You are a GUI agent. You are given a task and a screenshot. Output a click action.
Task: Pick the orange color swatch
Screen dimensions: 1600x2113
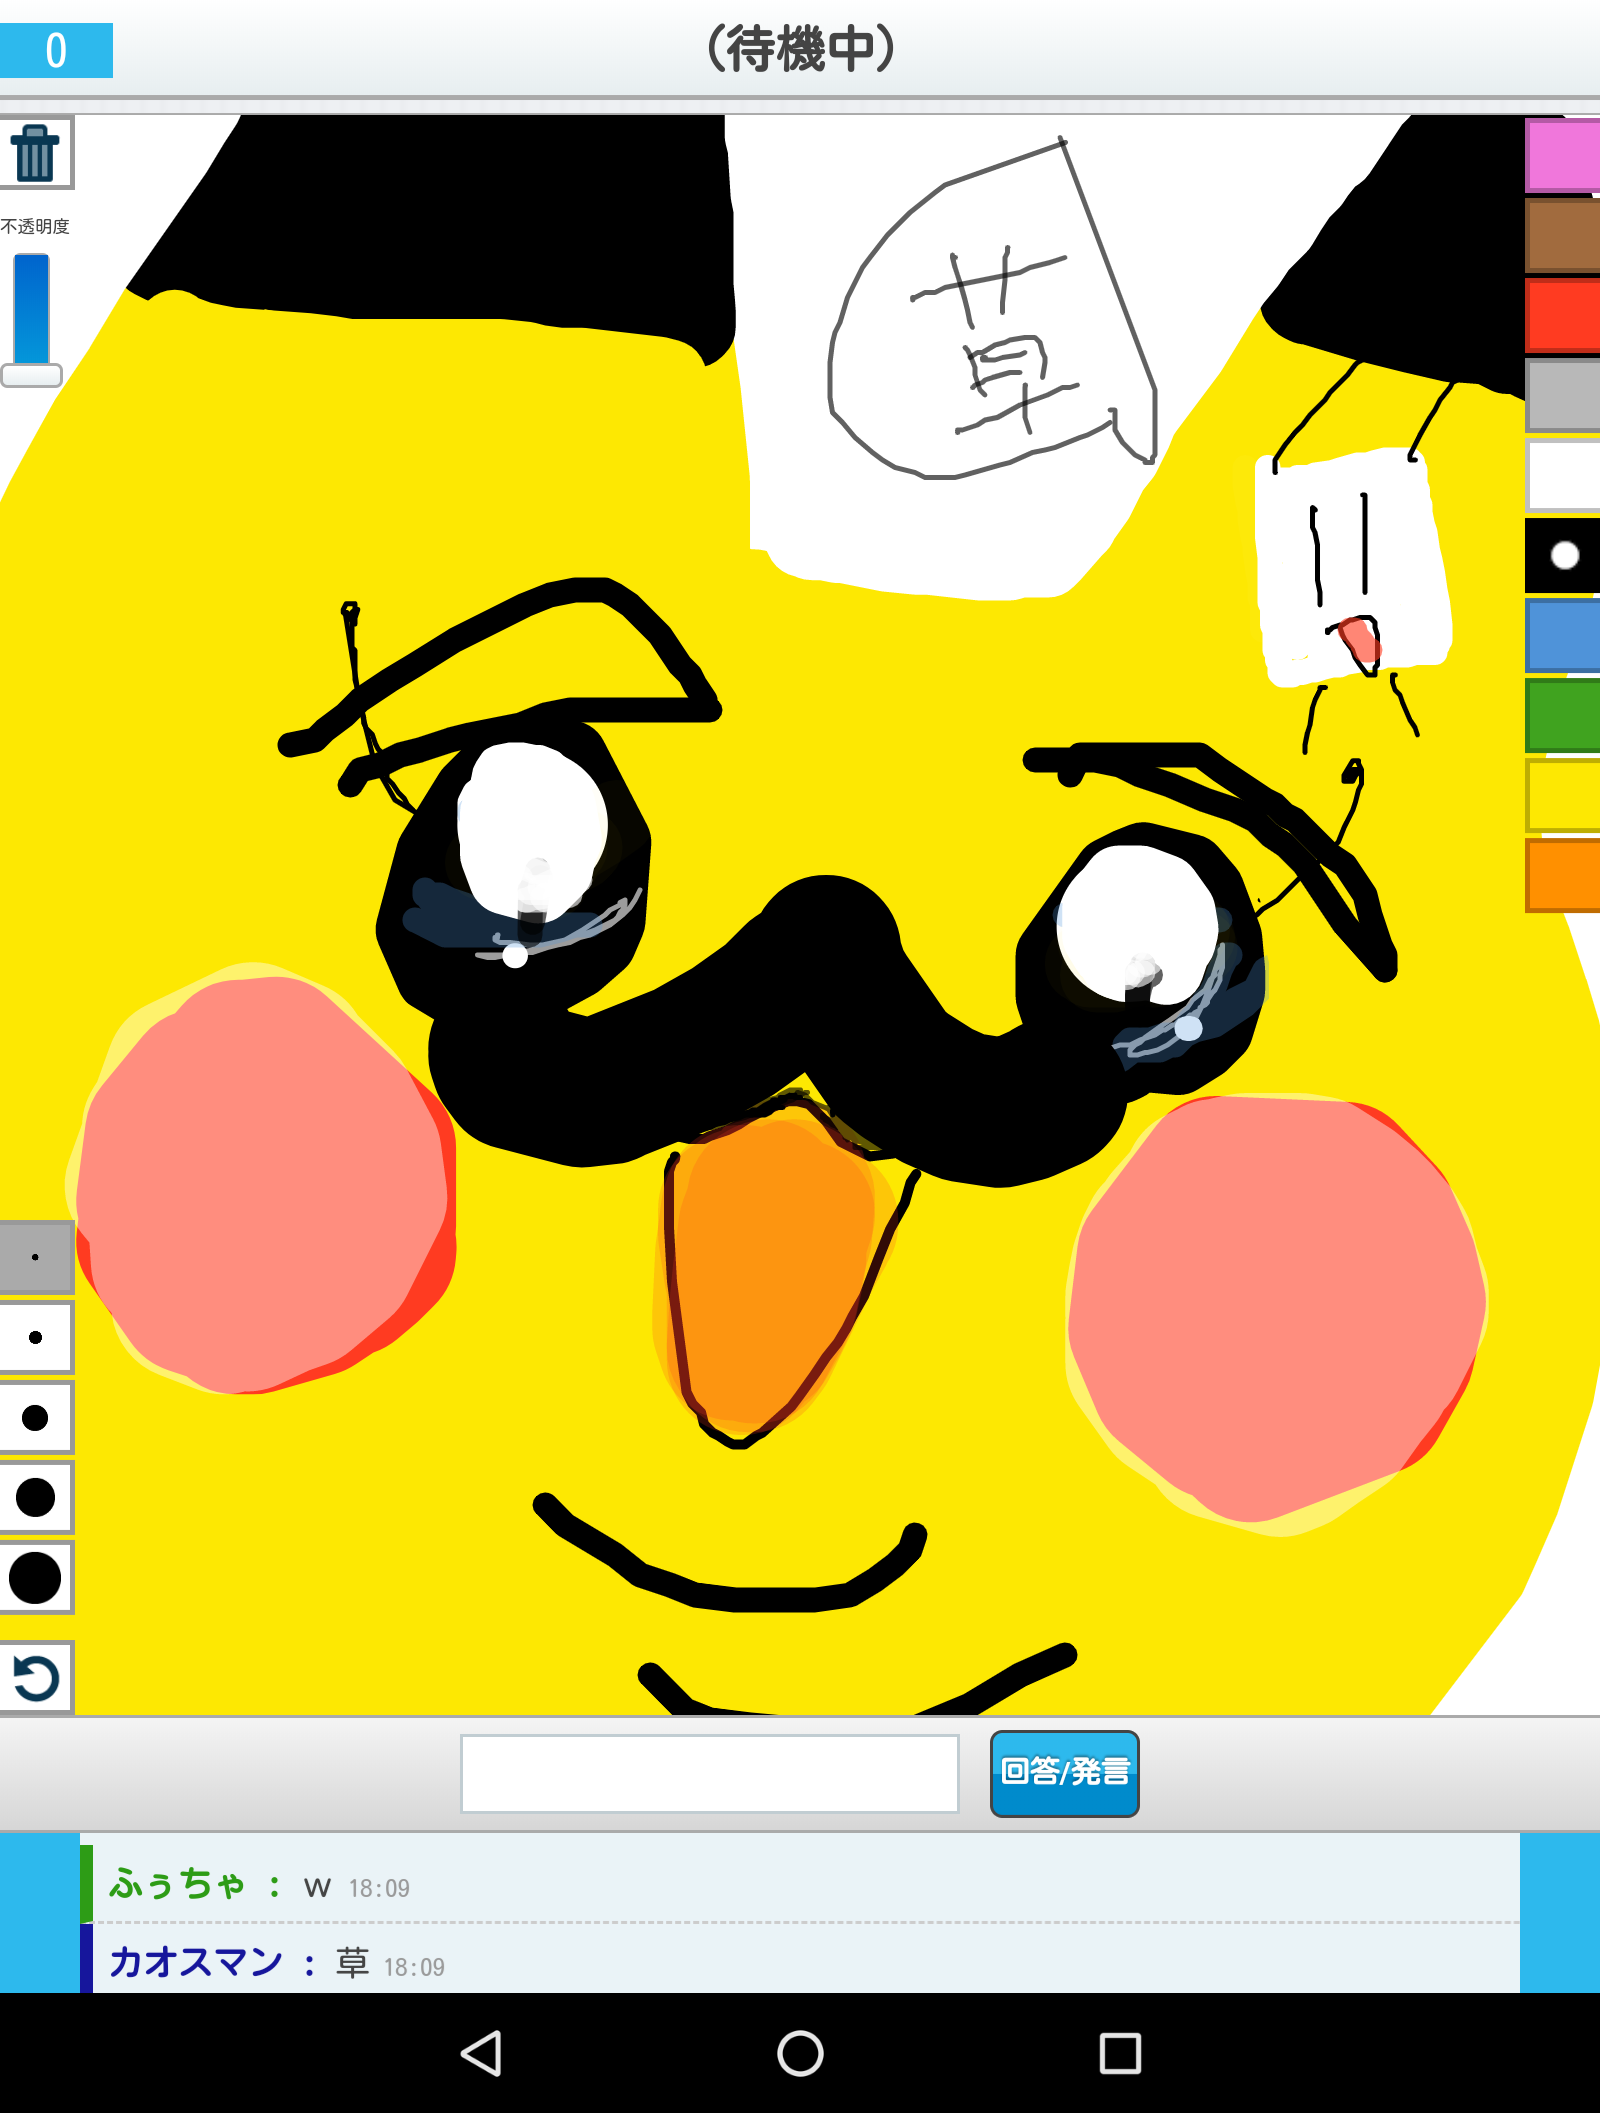[1563, 875]
